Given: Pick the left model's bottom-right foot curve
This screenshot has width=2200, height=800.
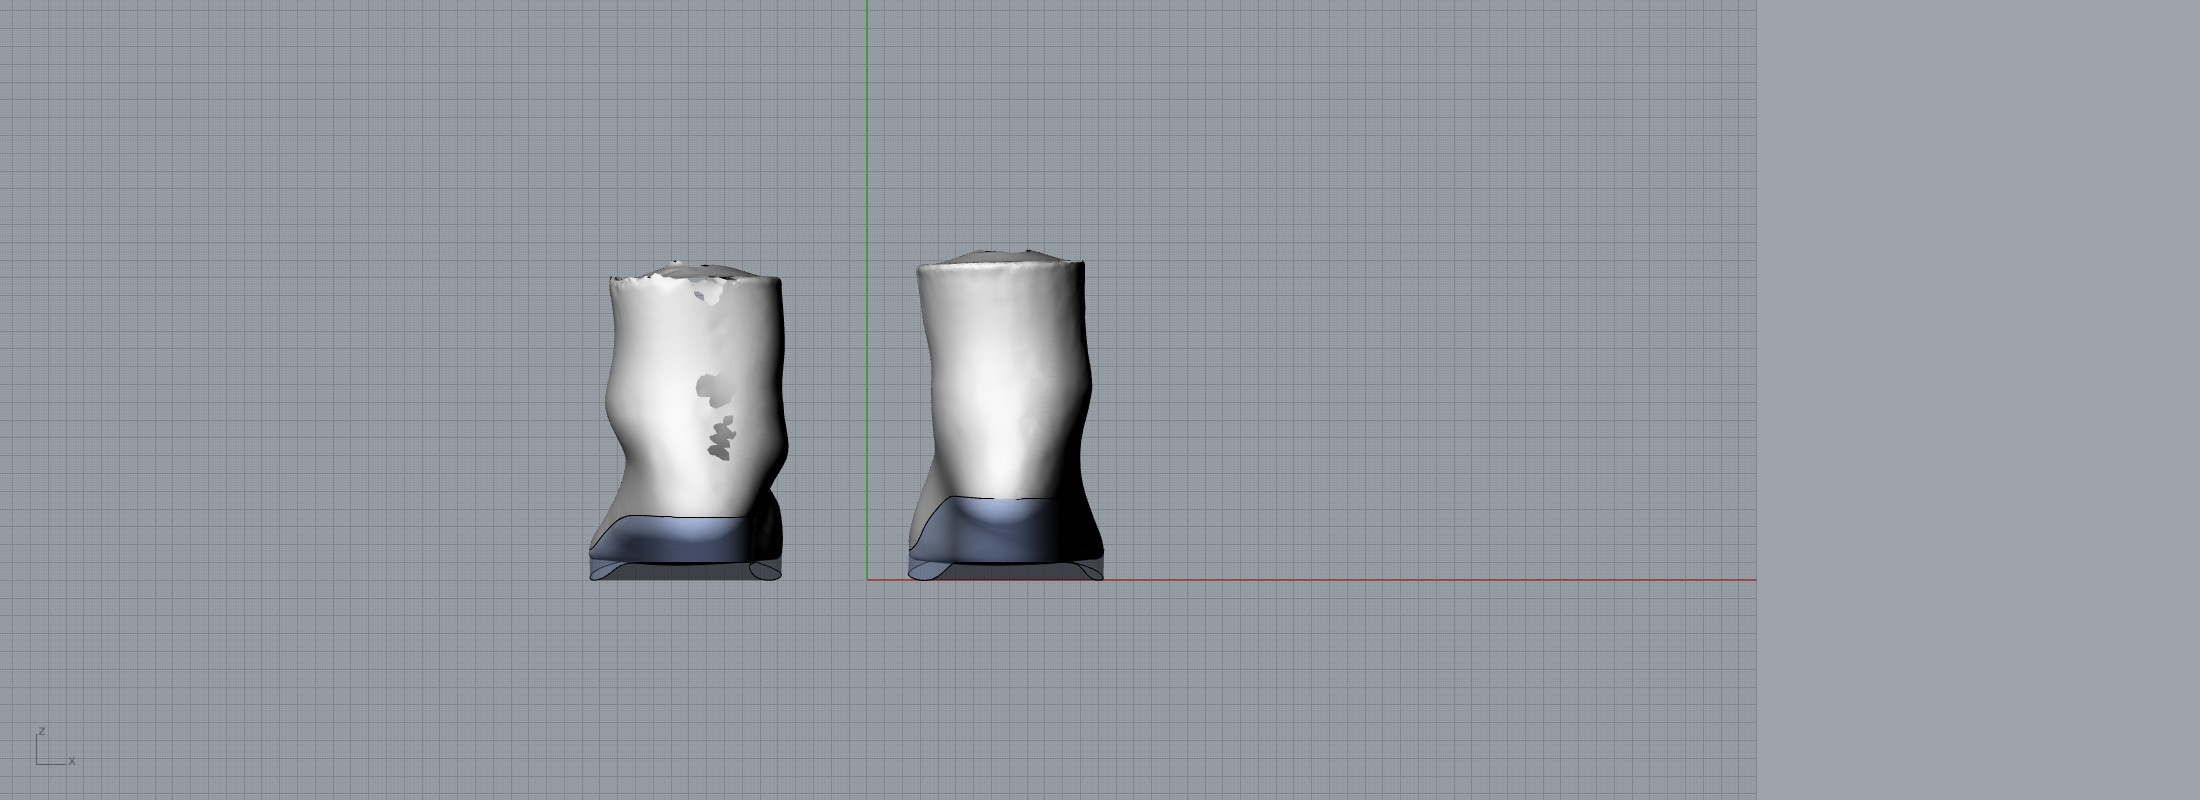Looking at the screenshot, I should (x=765, y=572).
